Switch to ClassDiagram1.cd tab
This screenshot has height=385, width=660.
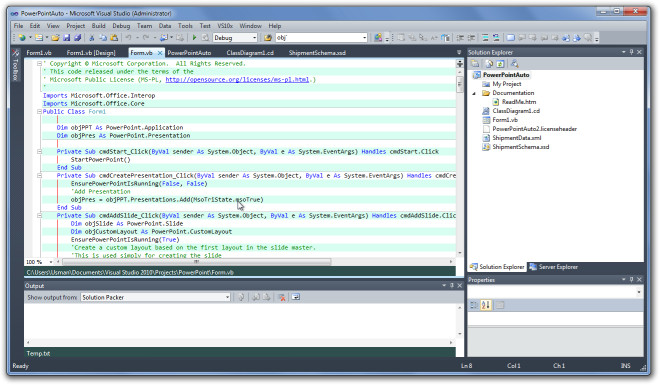pos(250,53)
